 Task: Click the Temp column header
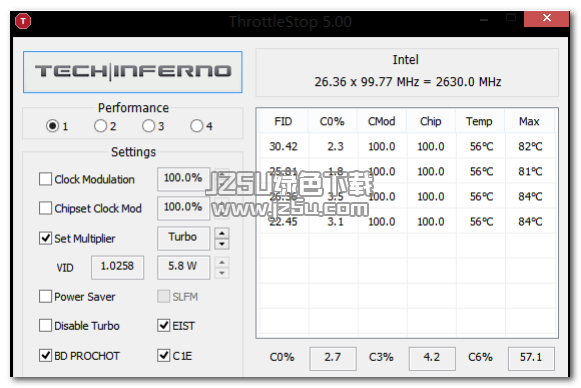click(x=479, y=121)
